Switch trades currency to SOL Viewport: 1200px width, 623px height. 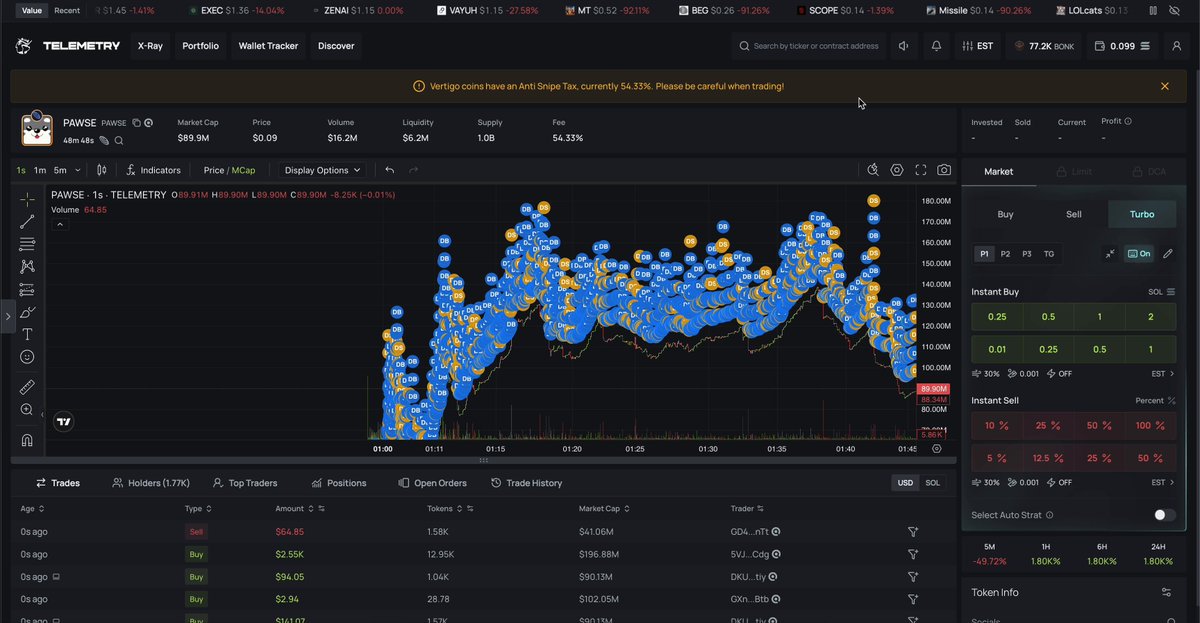pyautogui.click(x=932, y=483)
